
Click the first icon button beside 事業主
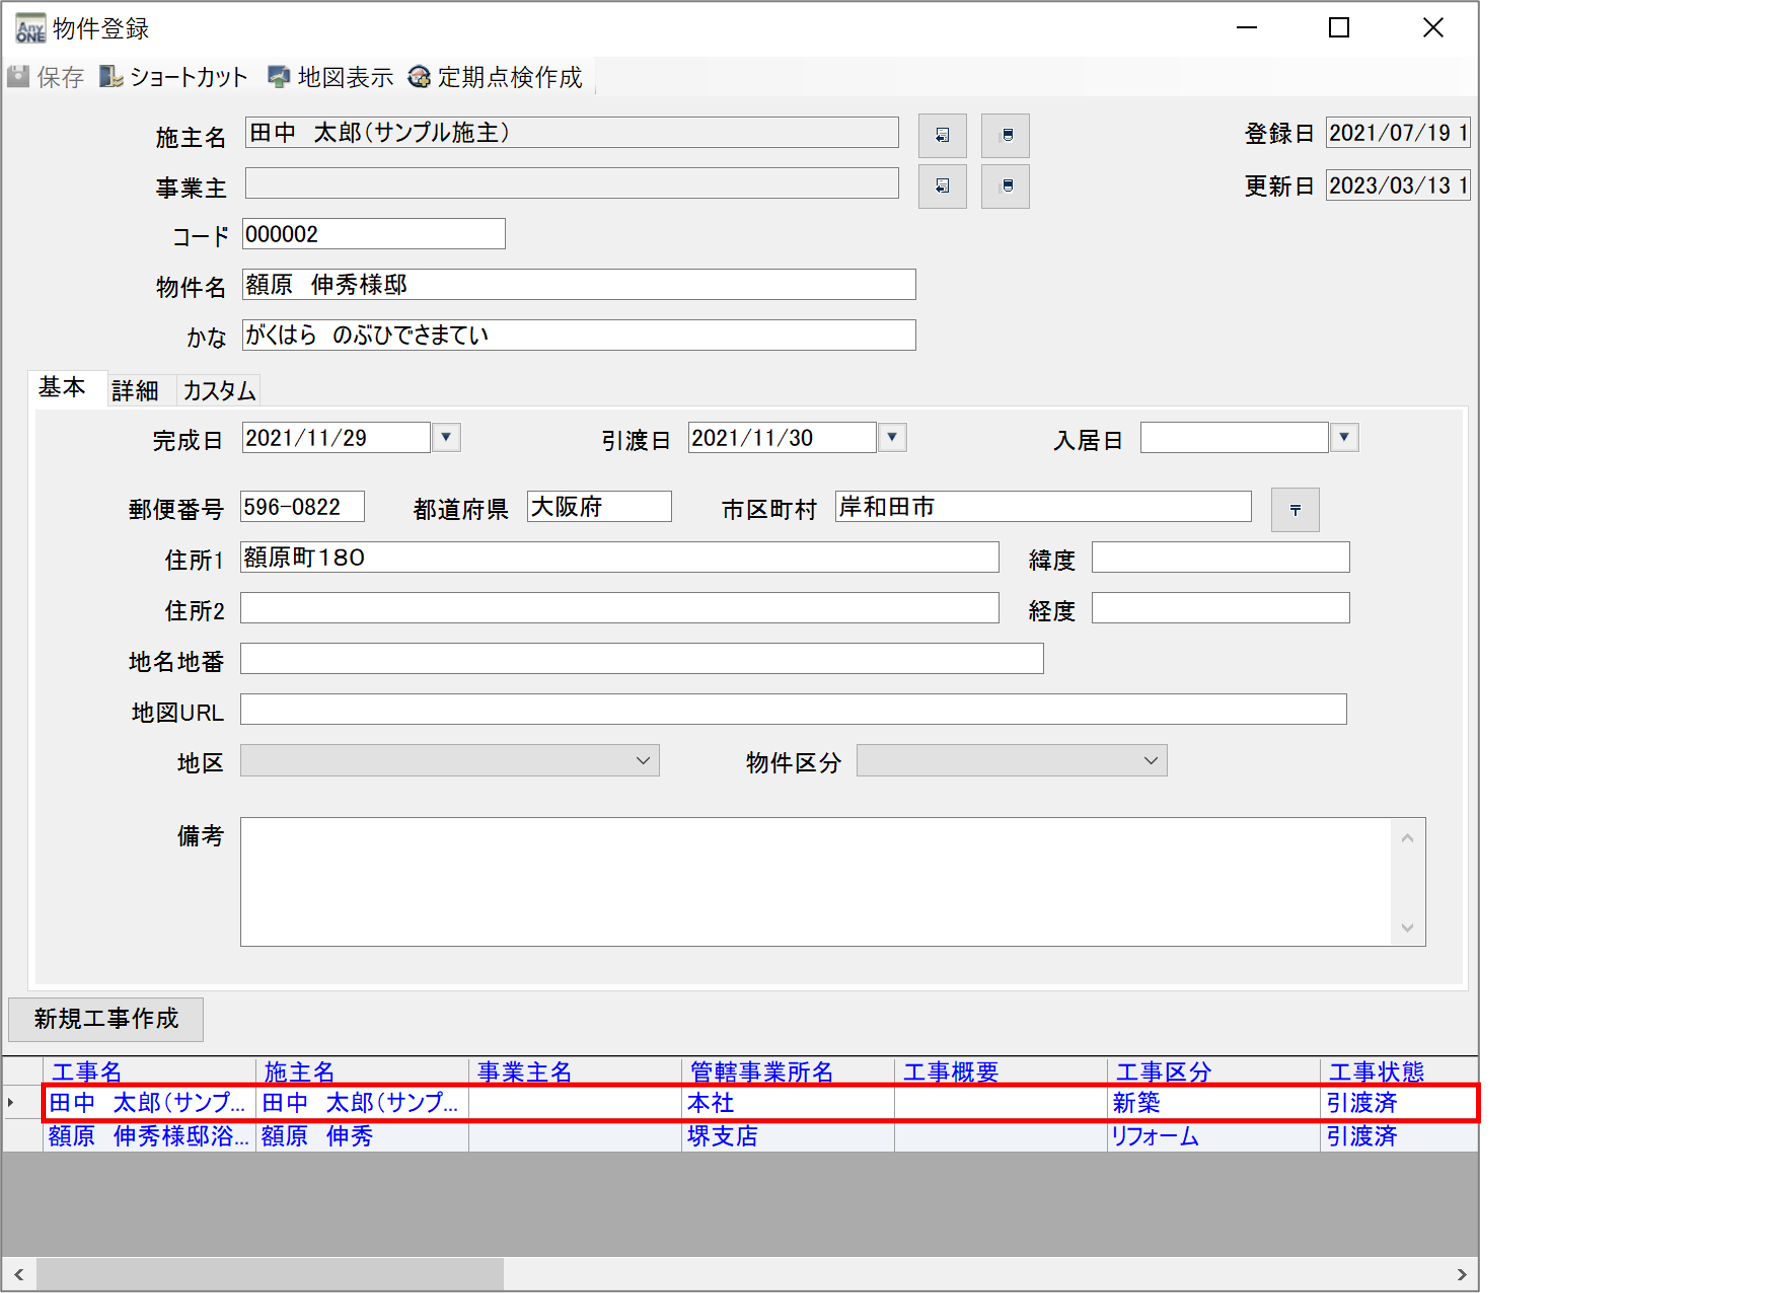[942, 186]
